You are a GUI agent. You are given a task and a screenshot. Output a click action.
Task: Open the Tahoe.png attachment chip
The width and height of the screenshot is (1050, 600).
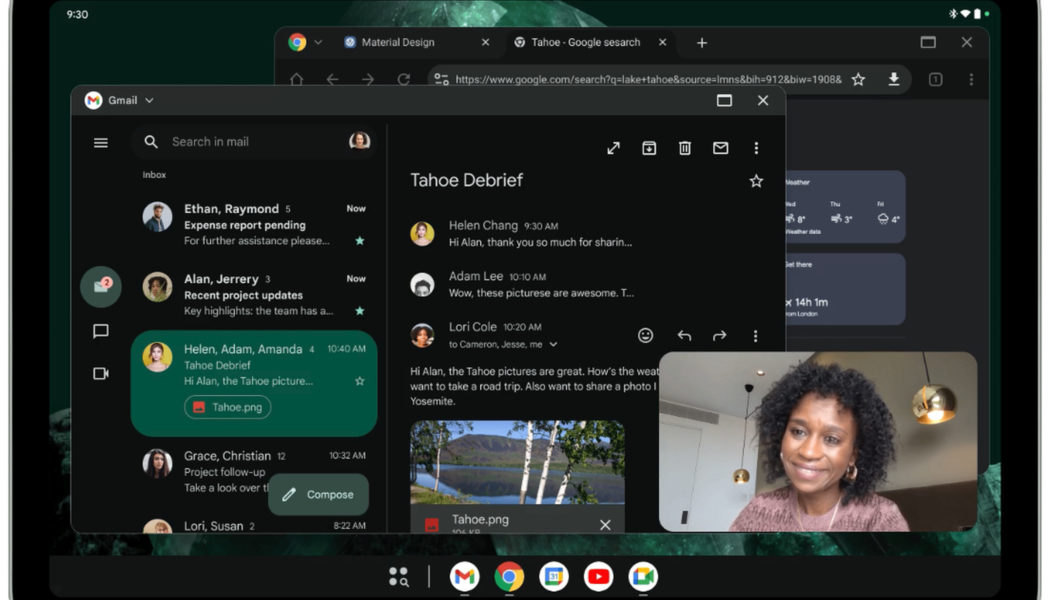pyautogui.click(x=226, y=407)
